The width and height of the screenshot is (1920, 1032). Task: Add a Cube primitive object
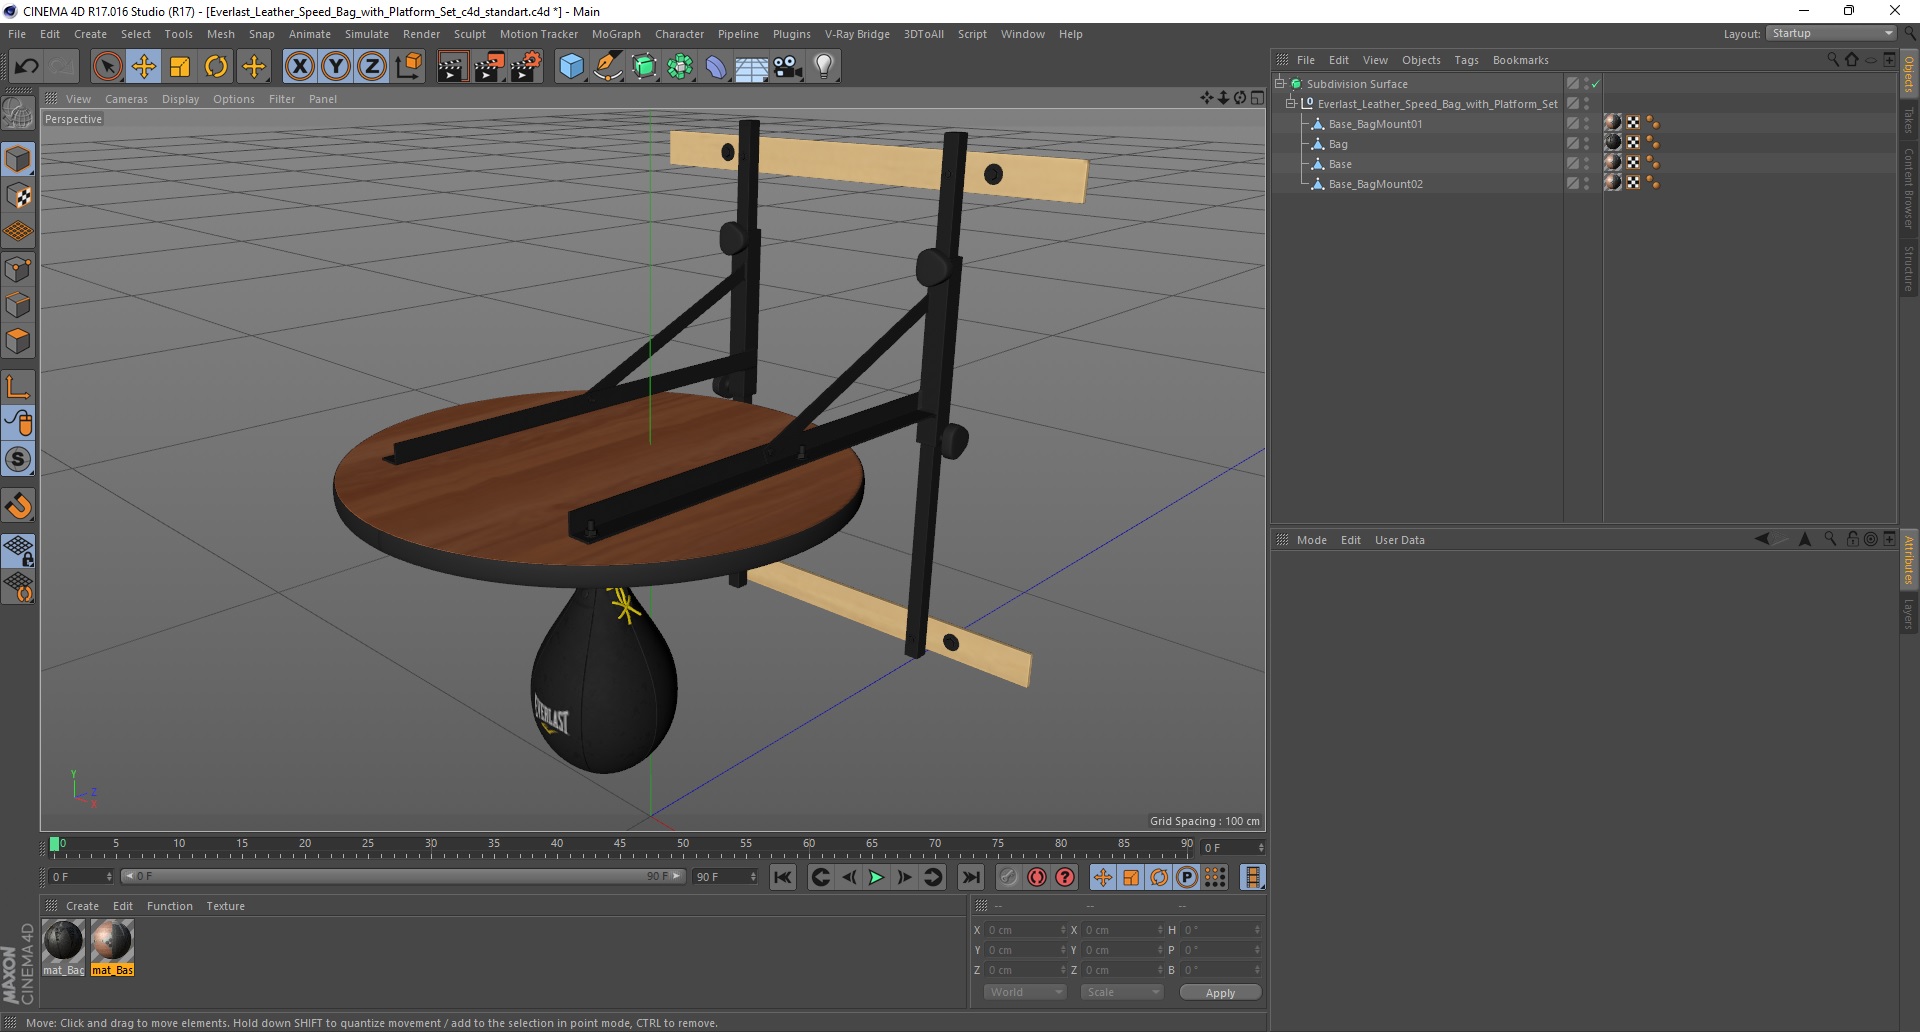(571, 66)
